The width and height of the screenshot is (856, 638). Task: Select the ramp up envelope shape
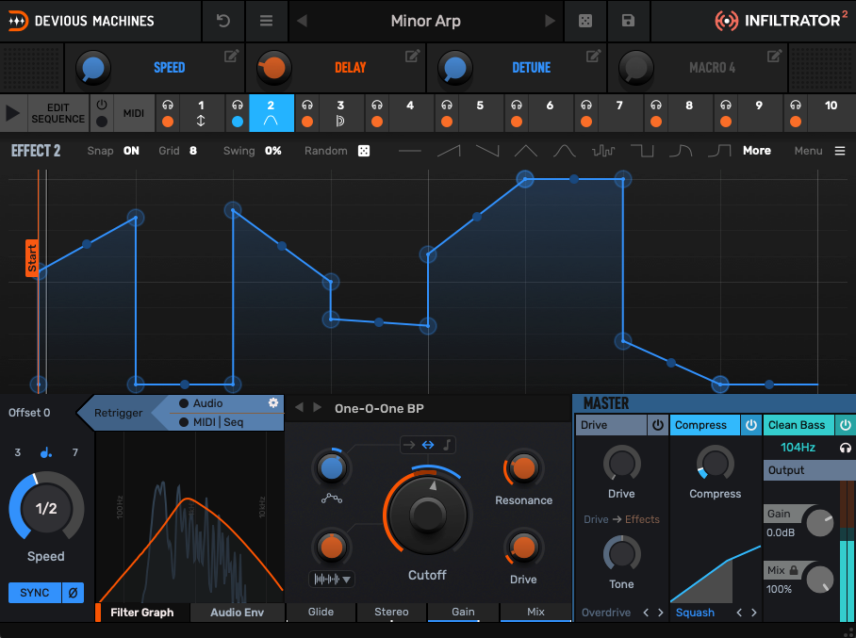449,151
